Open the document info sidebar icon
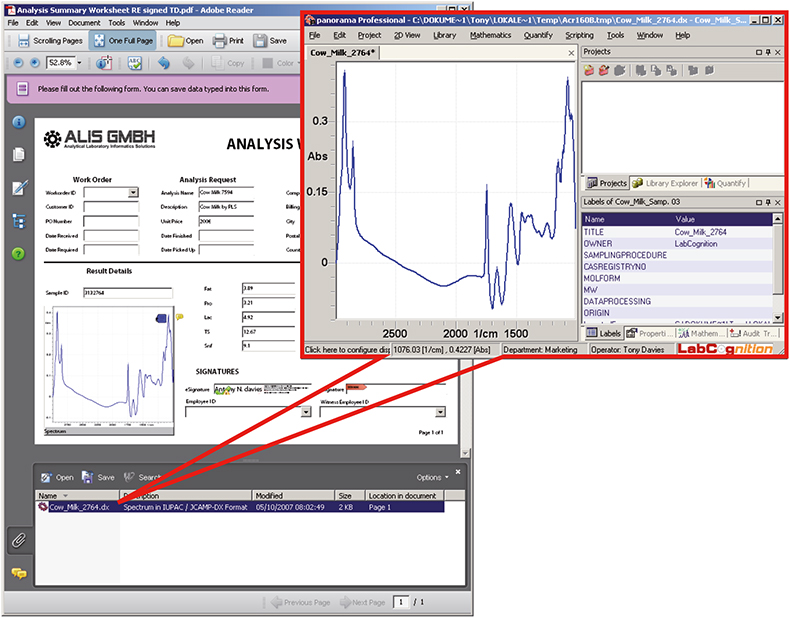 (x=17, y=121)
